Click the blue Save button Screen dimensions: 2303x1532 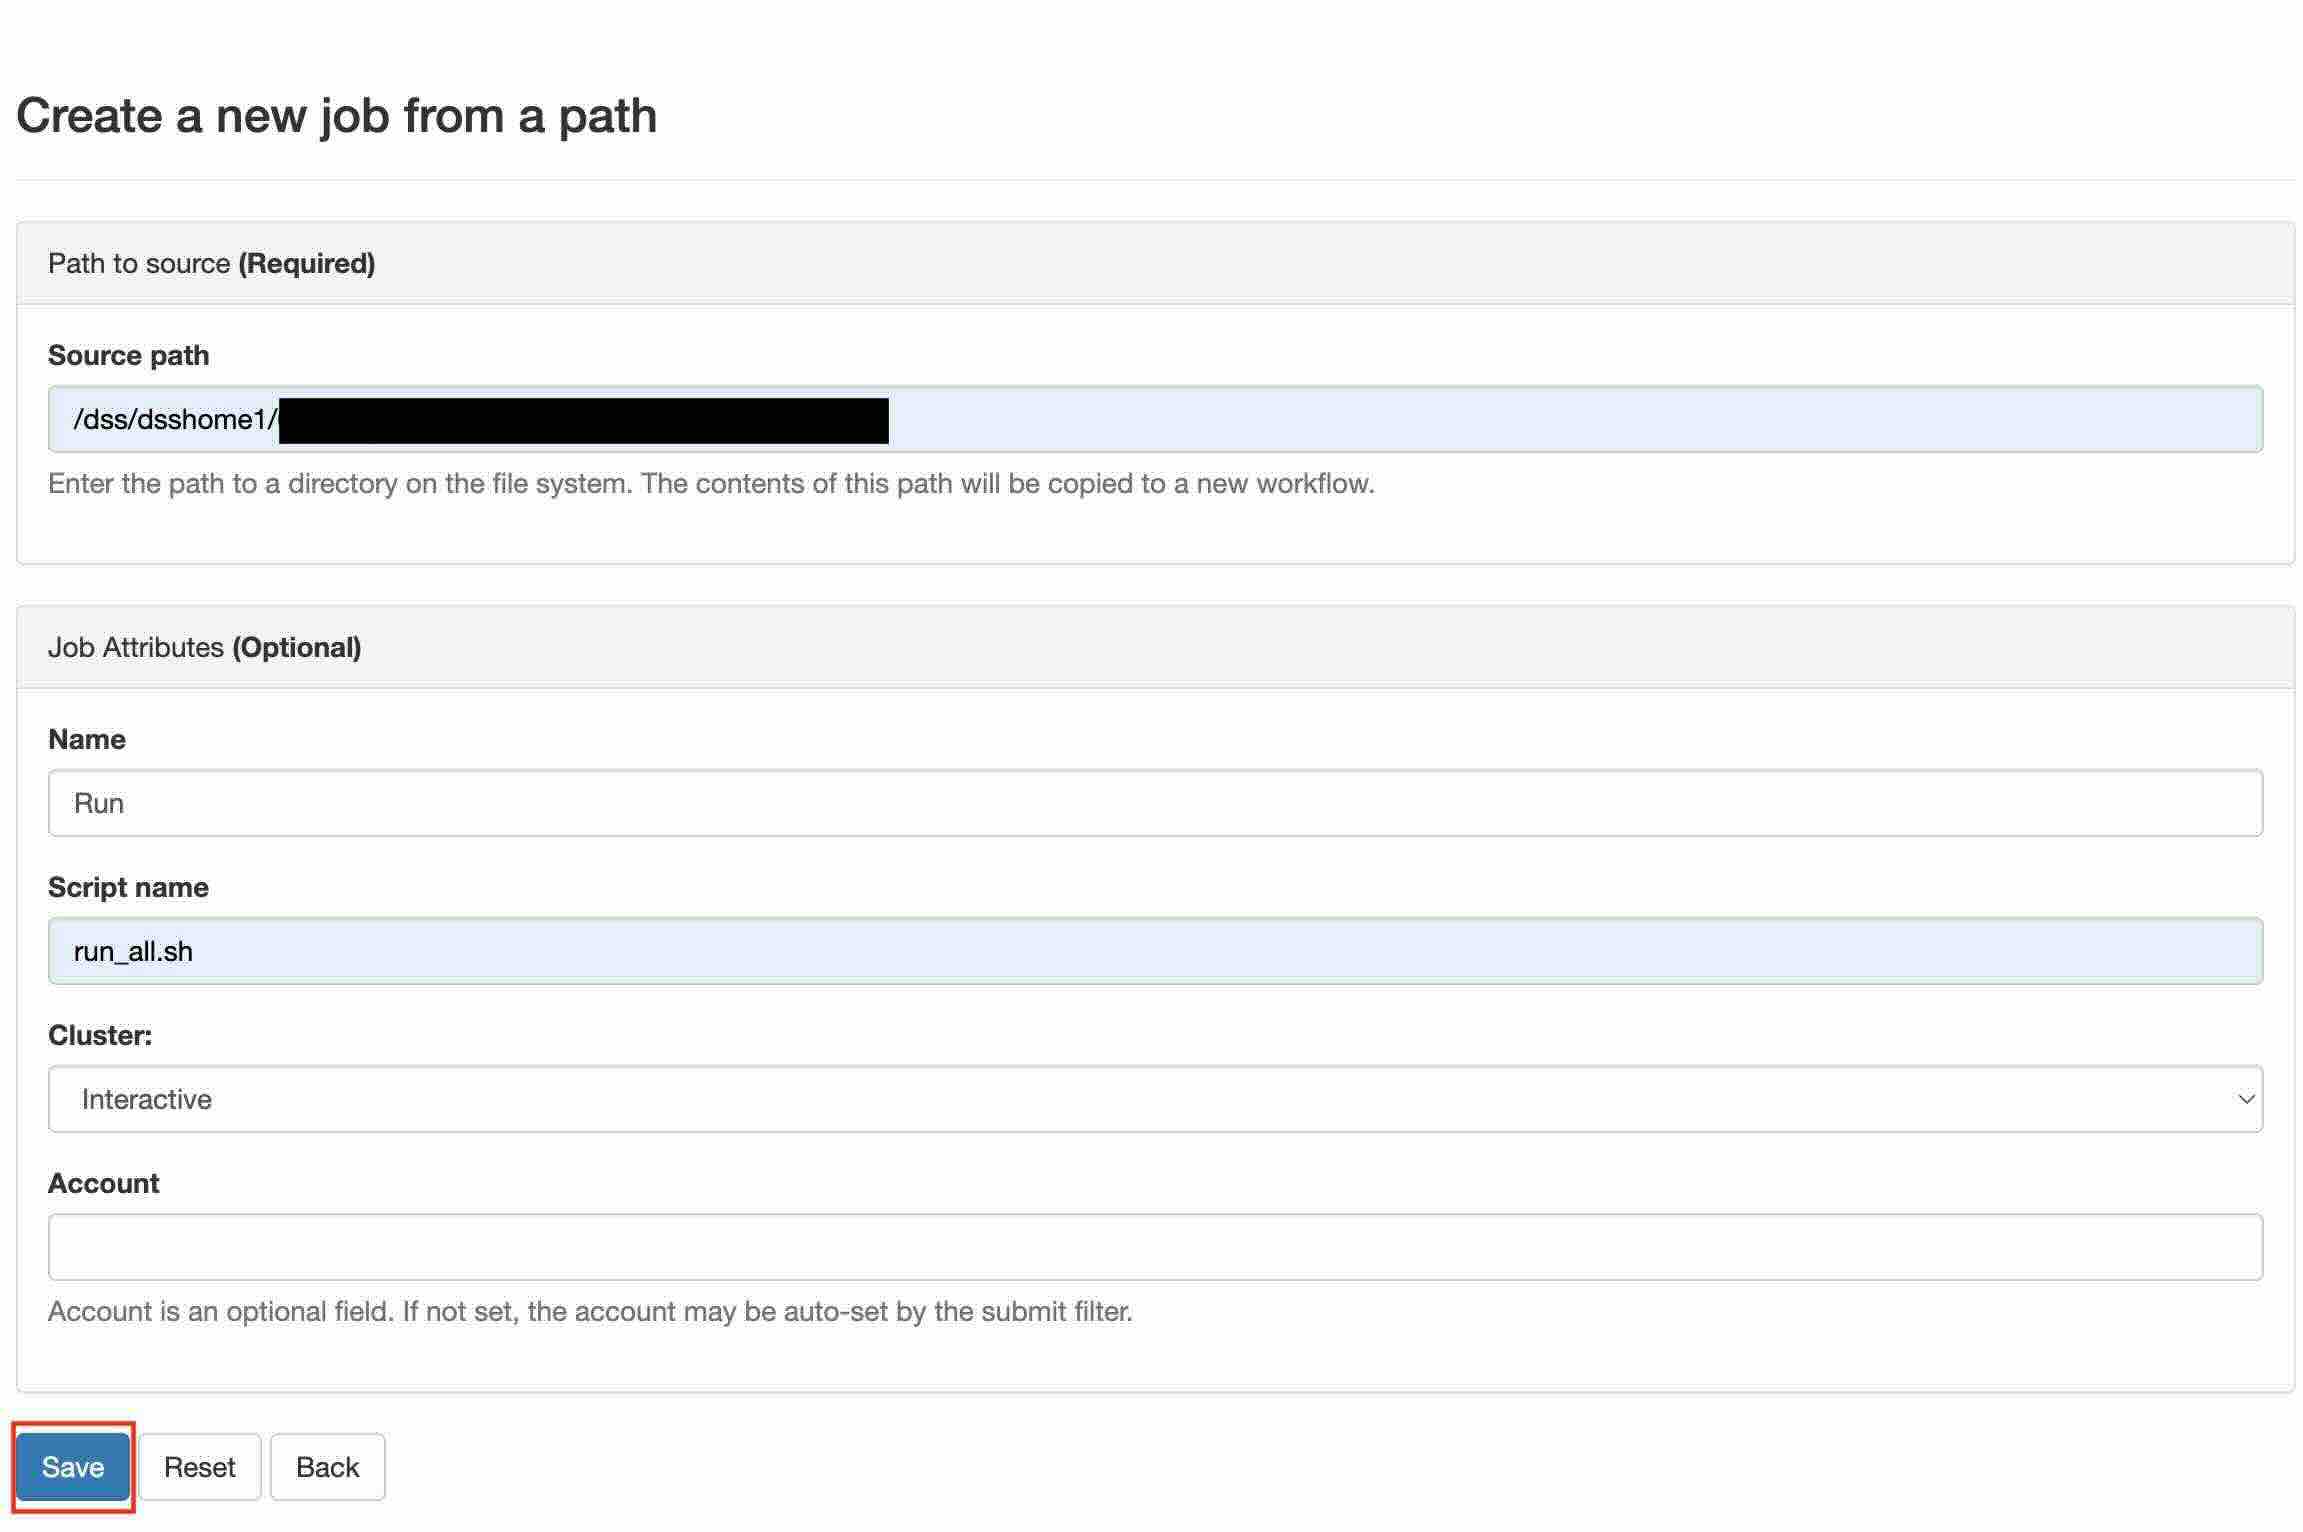point(73,1466)
